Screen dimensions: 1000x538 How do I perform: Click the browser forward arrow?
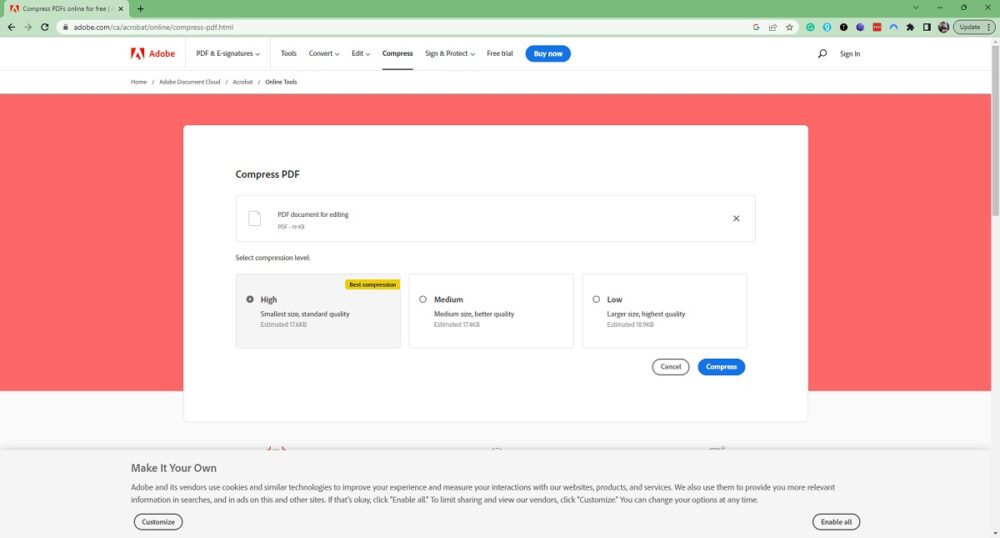(27, 27)
